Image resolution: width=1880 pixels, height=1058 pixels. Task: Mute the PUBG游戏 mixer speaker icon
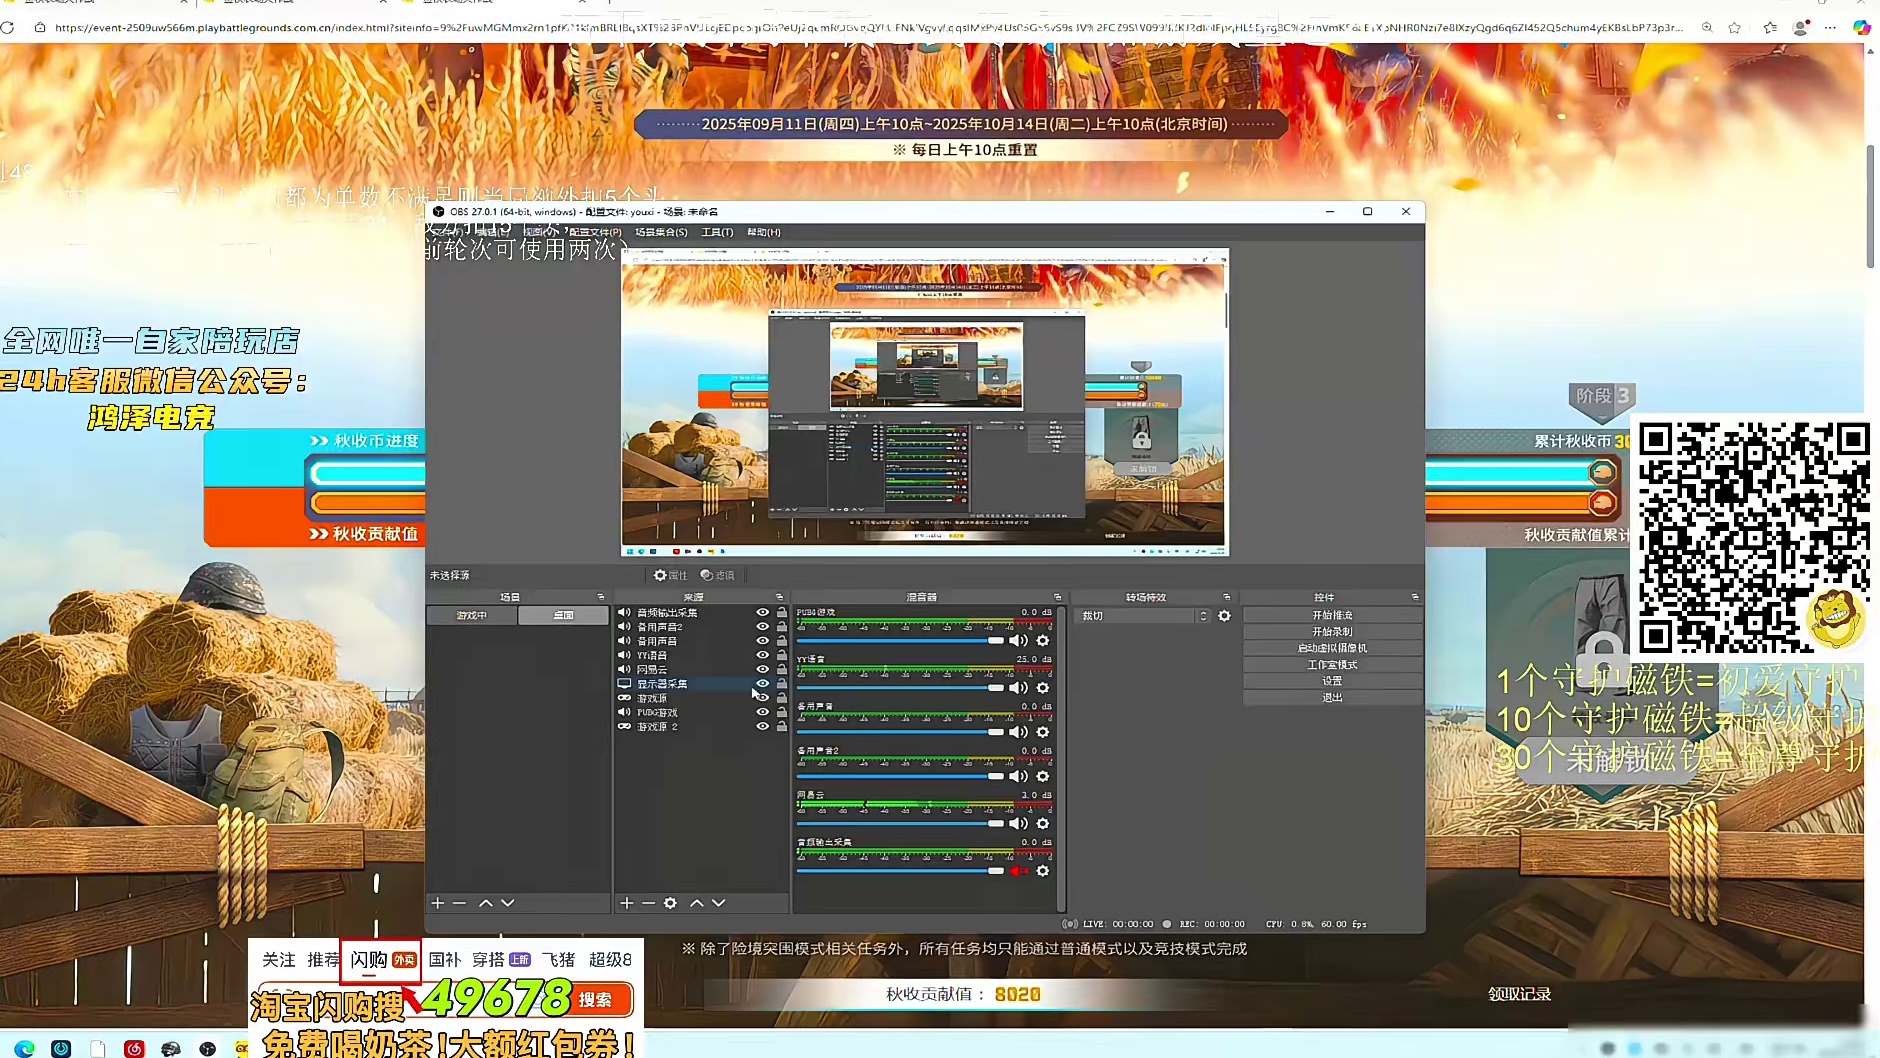tap(1018, 641)
